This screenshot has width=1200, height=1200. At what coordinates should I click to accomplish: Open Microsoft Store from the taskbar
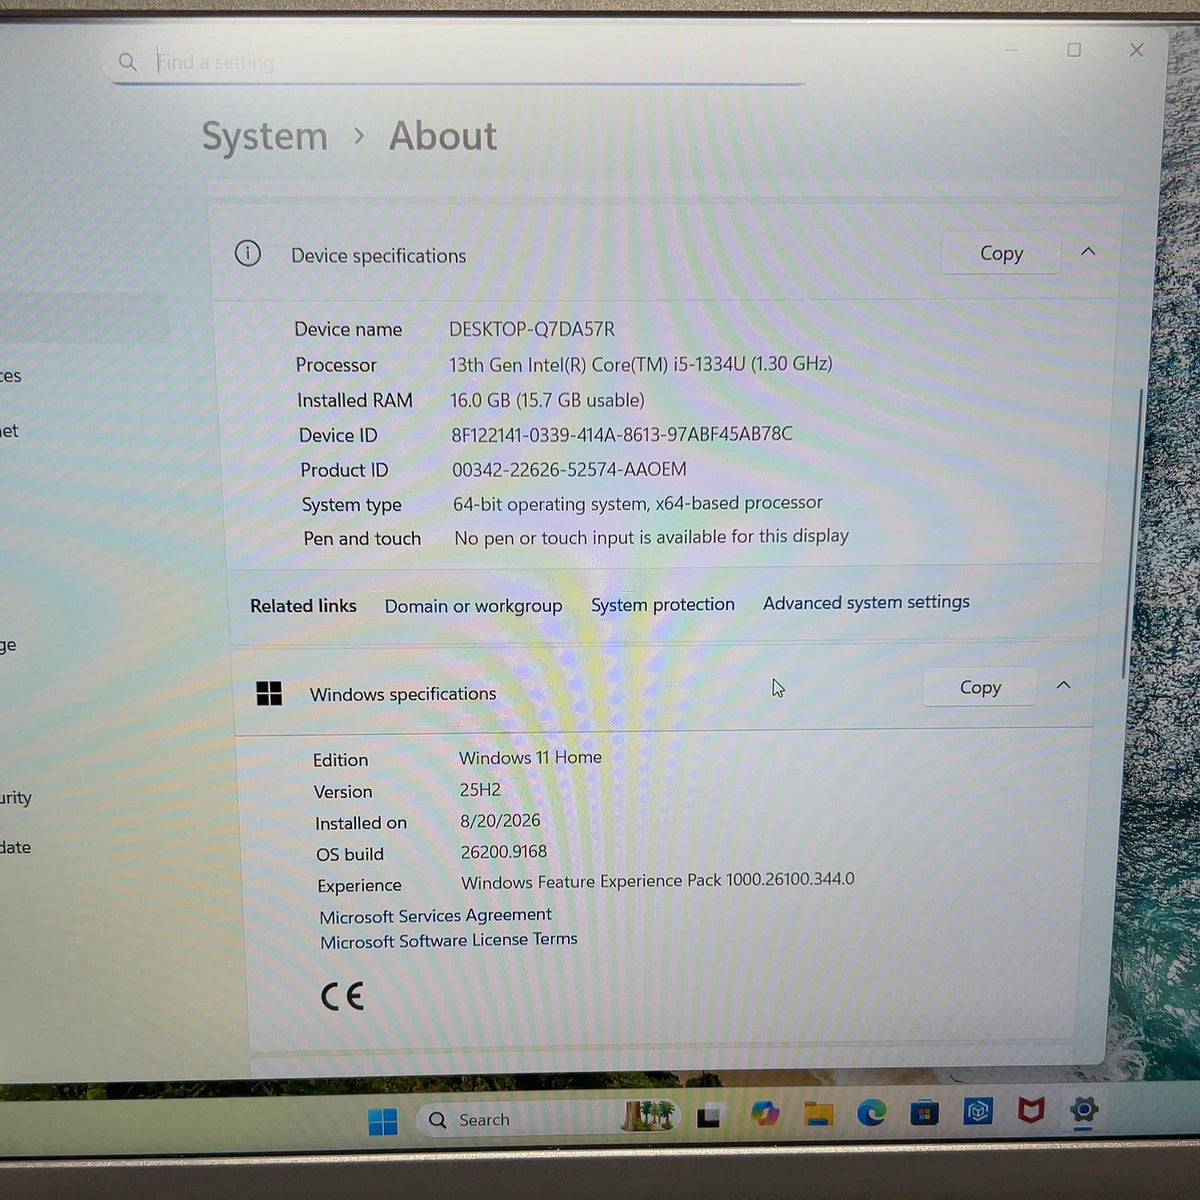(924, 1112)
